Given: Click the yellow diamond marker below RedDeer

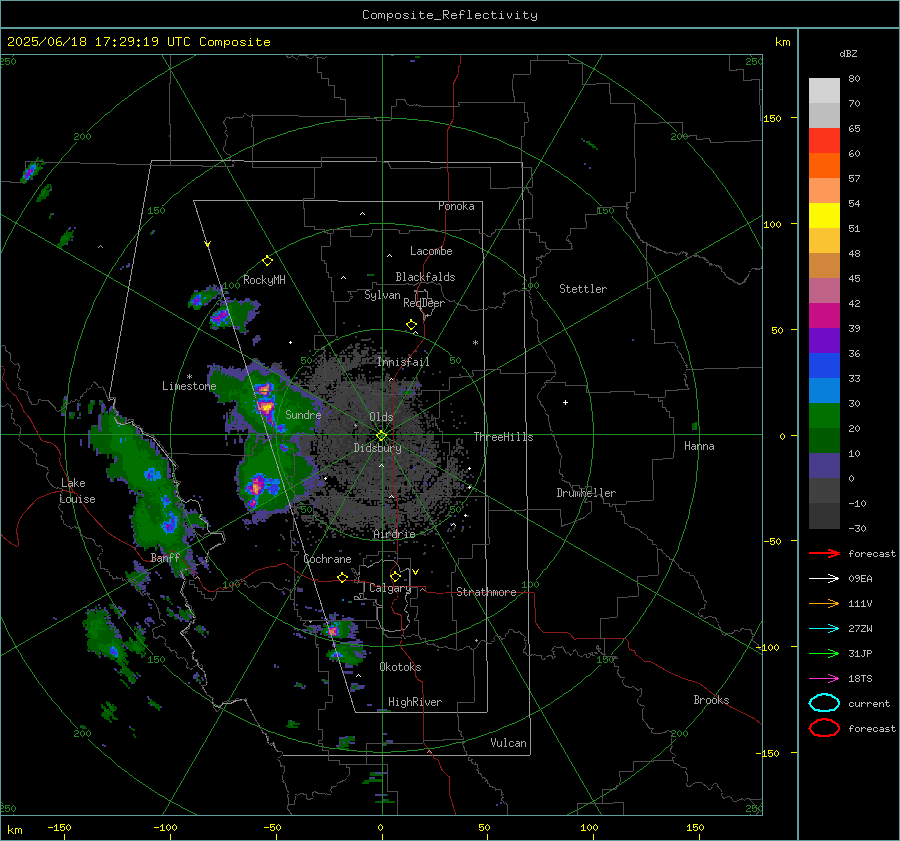Looking at the screenshot, I should 411,325.
